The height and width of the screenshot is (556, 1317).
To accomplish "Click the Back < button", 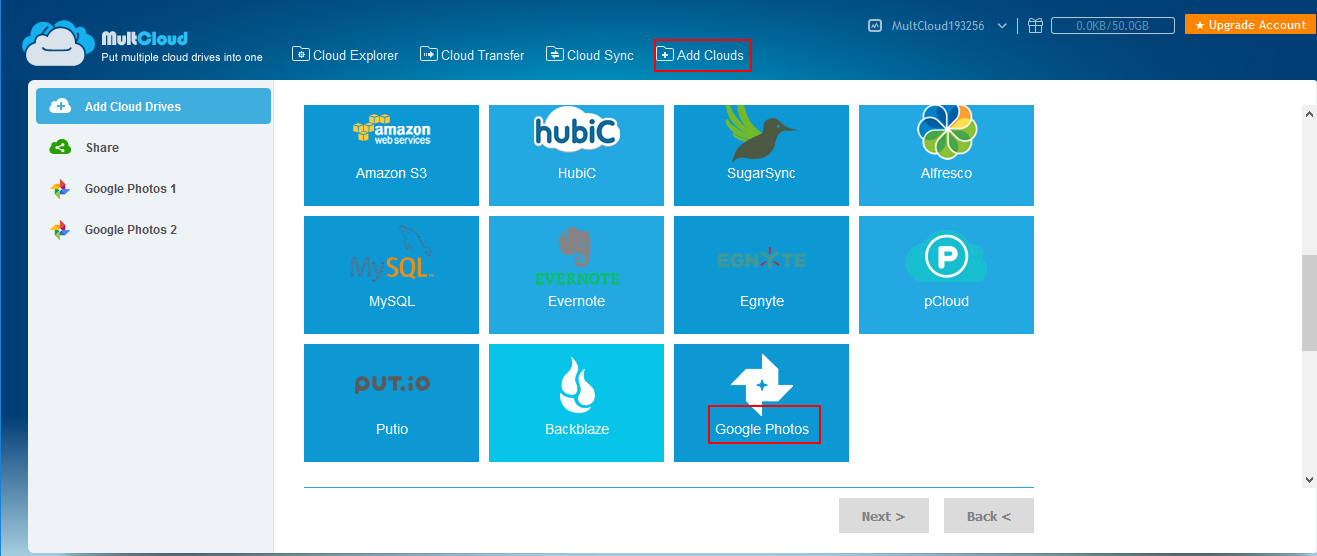I will [988, 516].
